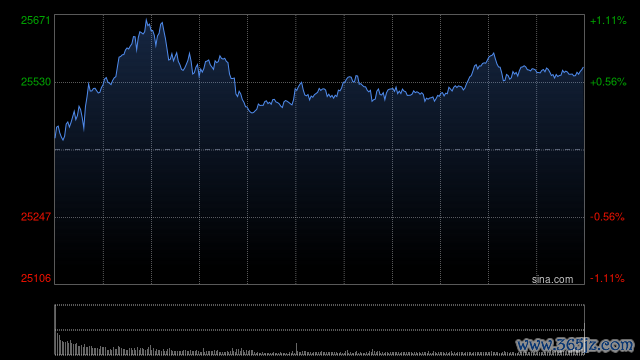Image resolution: width=640 pixels, height=360 pixels.
Task: Click the afternoon peak of the price line
Action: click(494, 53)
